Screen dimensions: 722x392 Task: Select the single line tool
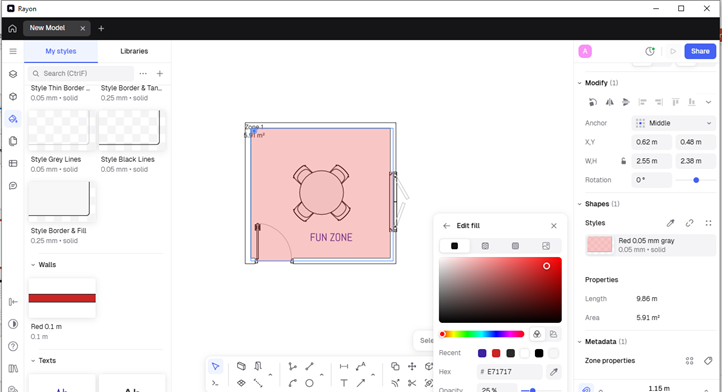(309, 366)
